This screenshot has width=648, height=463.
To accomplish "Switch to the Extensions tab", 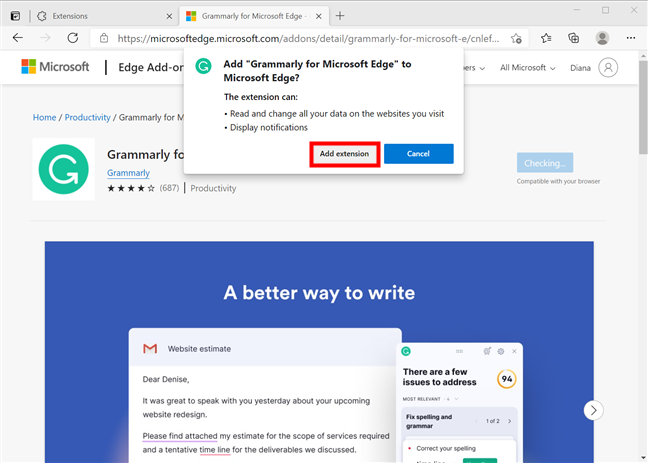I will pyautogui.click(x=105, y=16).
